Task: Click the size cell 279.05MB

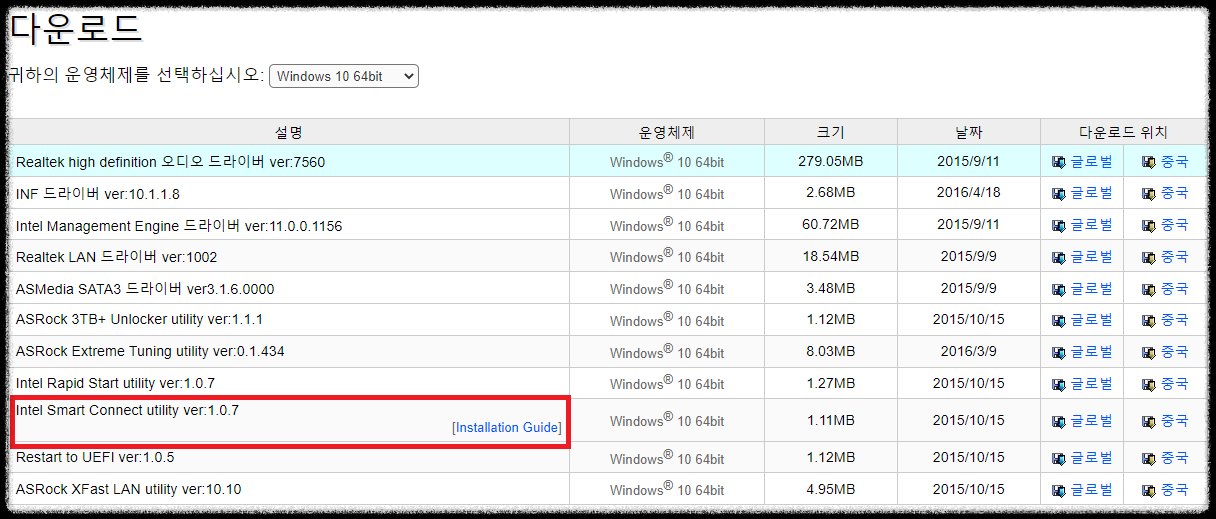Action: click(831, 161)
